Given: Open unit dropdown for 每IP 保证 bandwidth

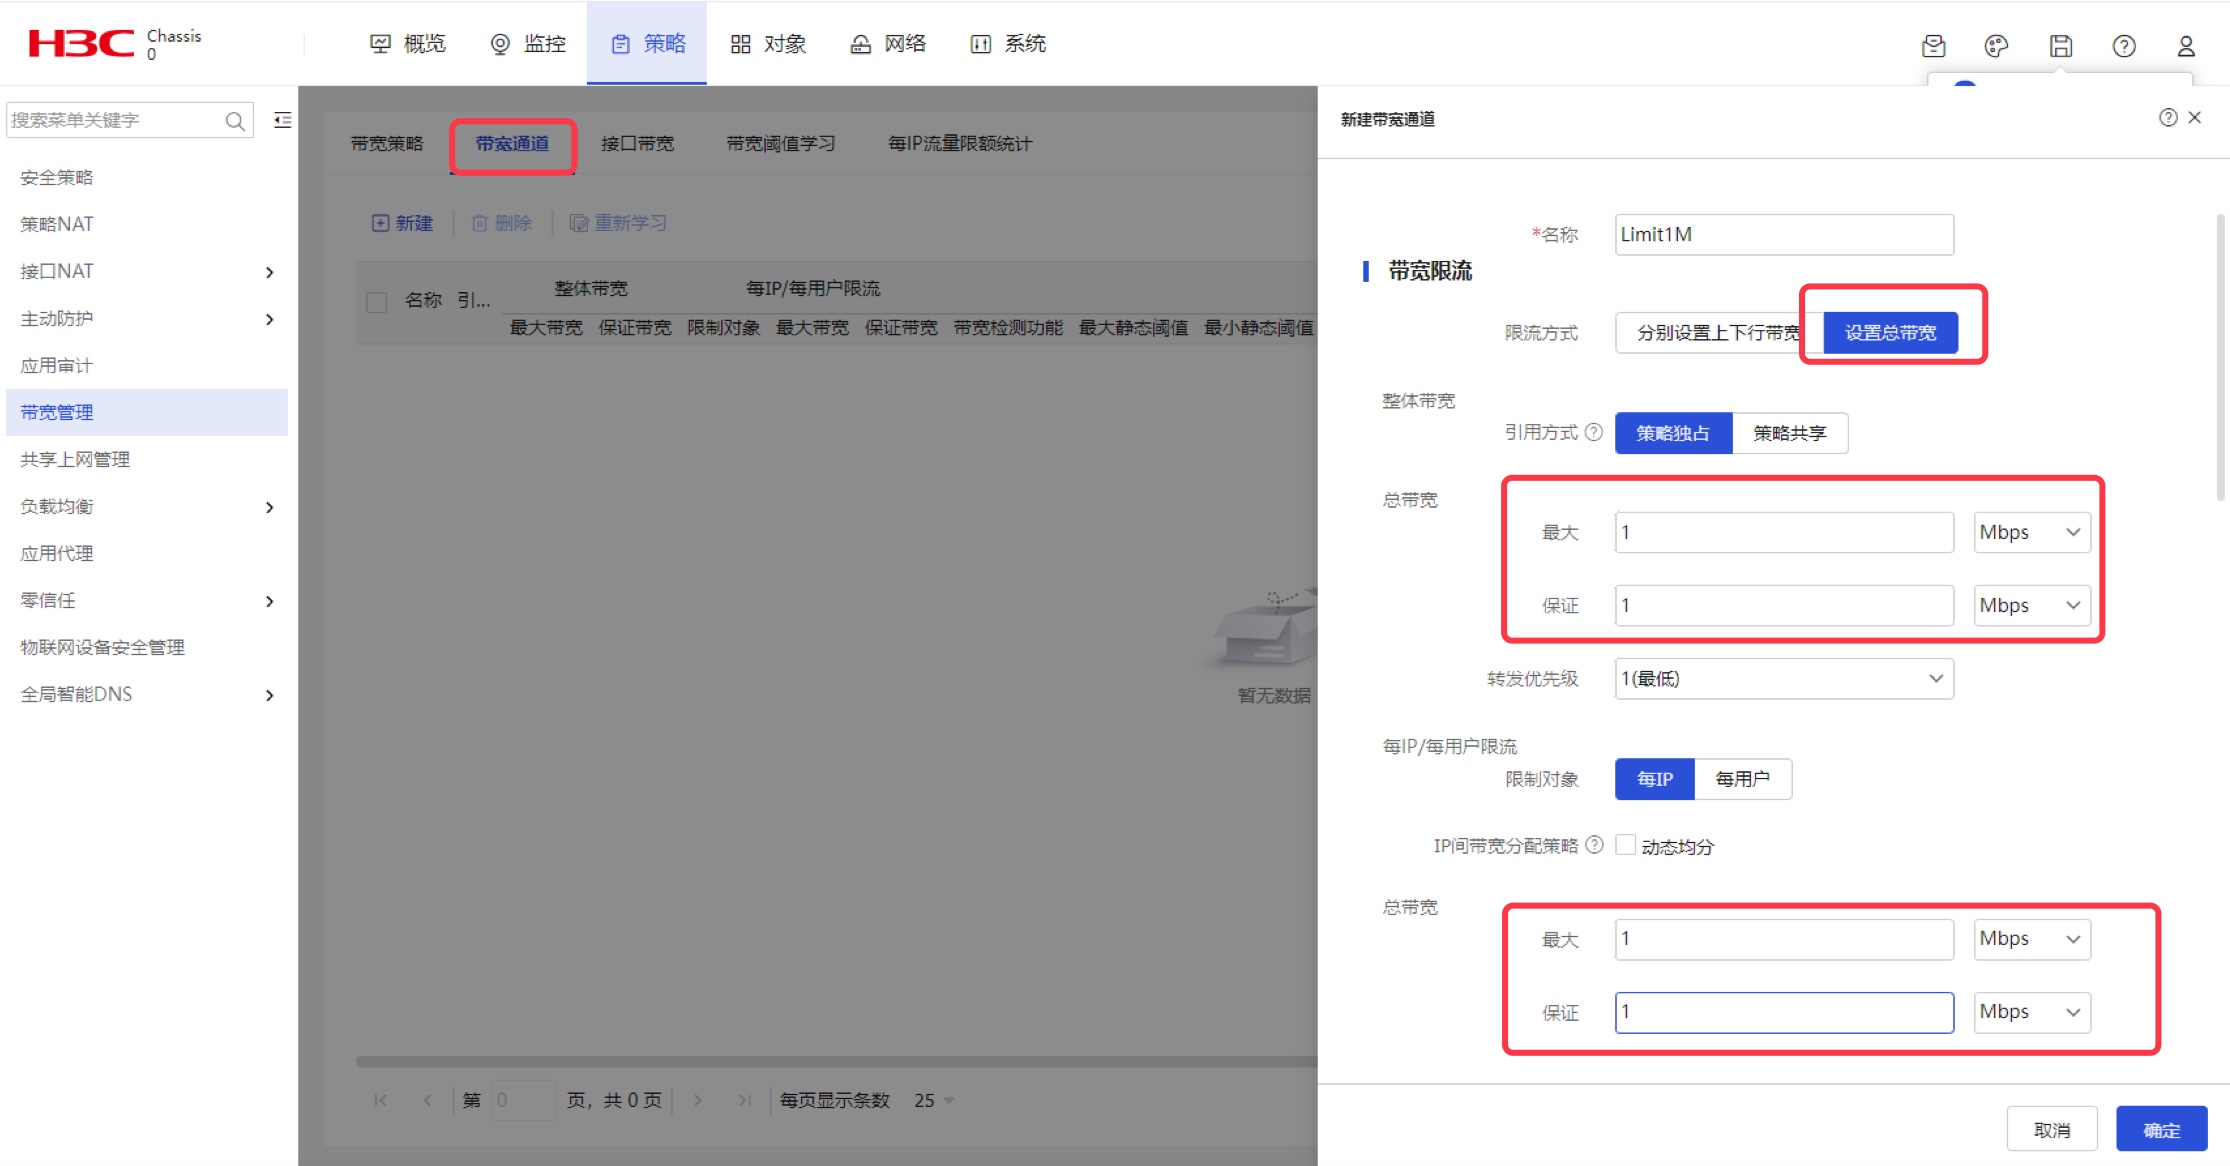Looking at the screenshot, I should [2032, 1012].
